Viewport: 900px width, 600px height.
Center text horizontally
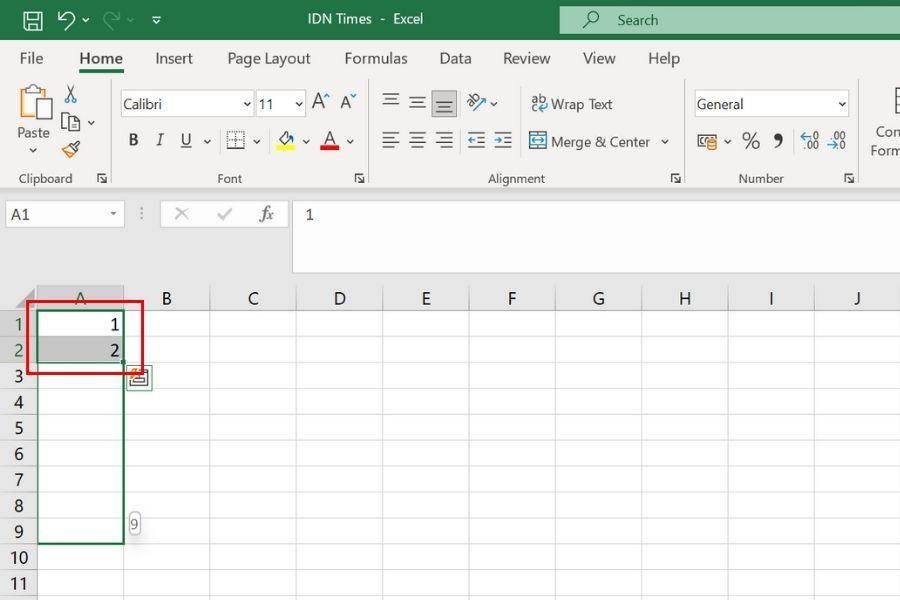coord(417,140)
